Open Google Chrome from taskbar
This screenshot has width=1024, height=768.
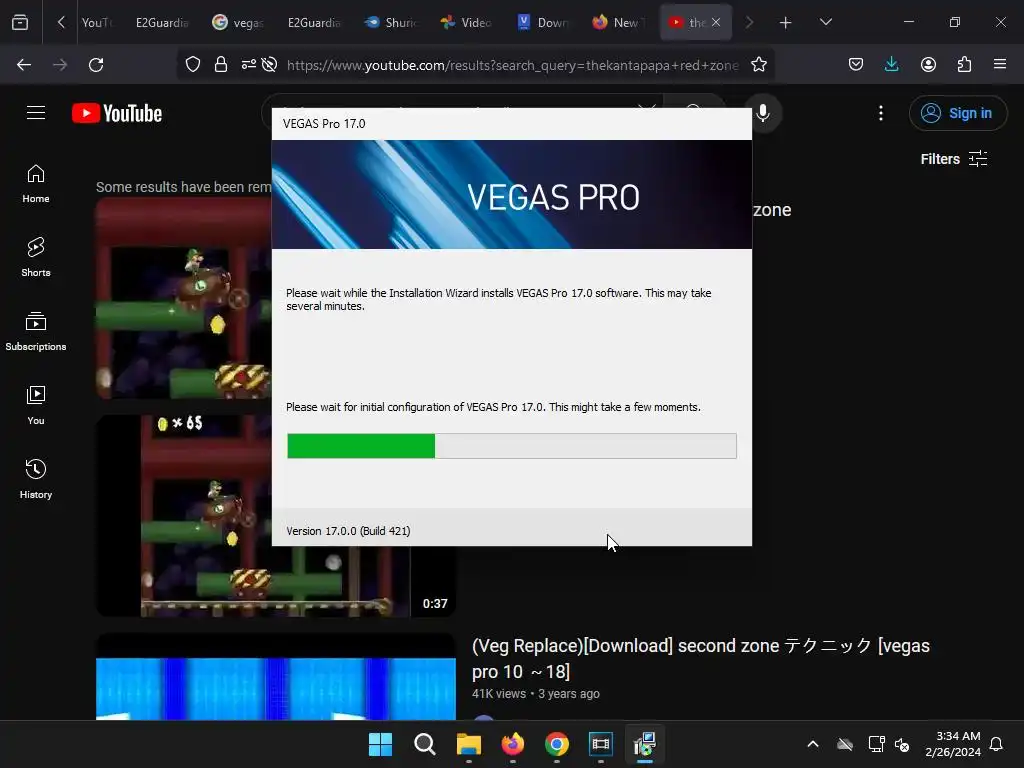click(556, 744)
